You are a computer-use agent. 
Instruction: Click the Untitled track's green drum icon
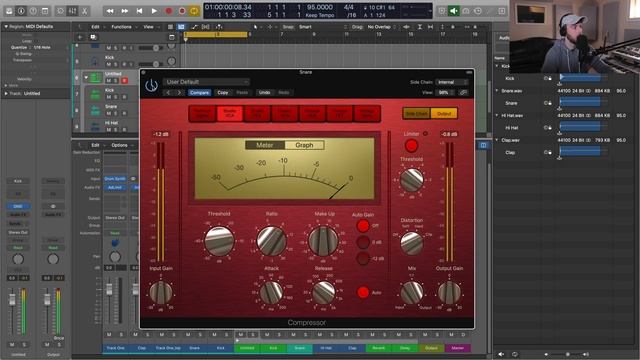coord(95,78)
